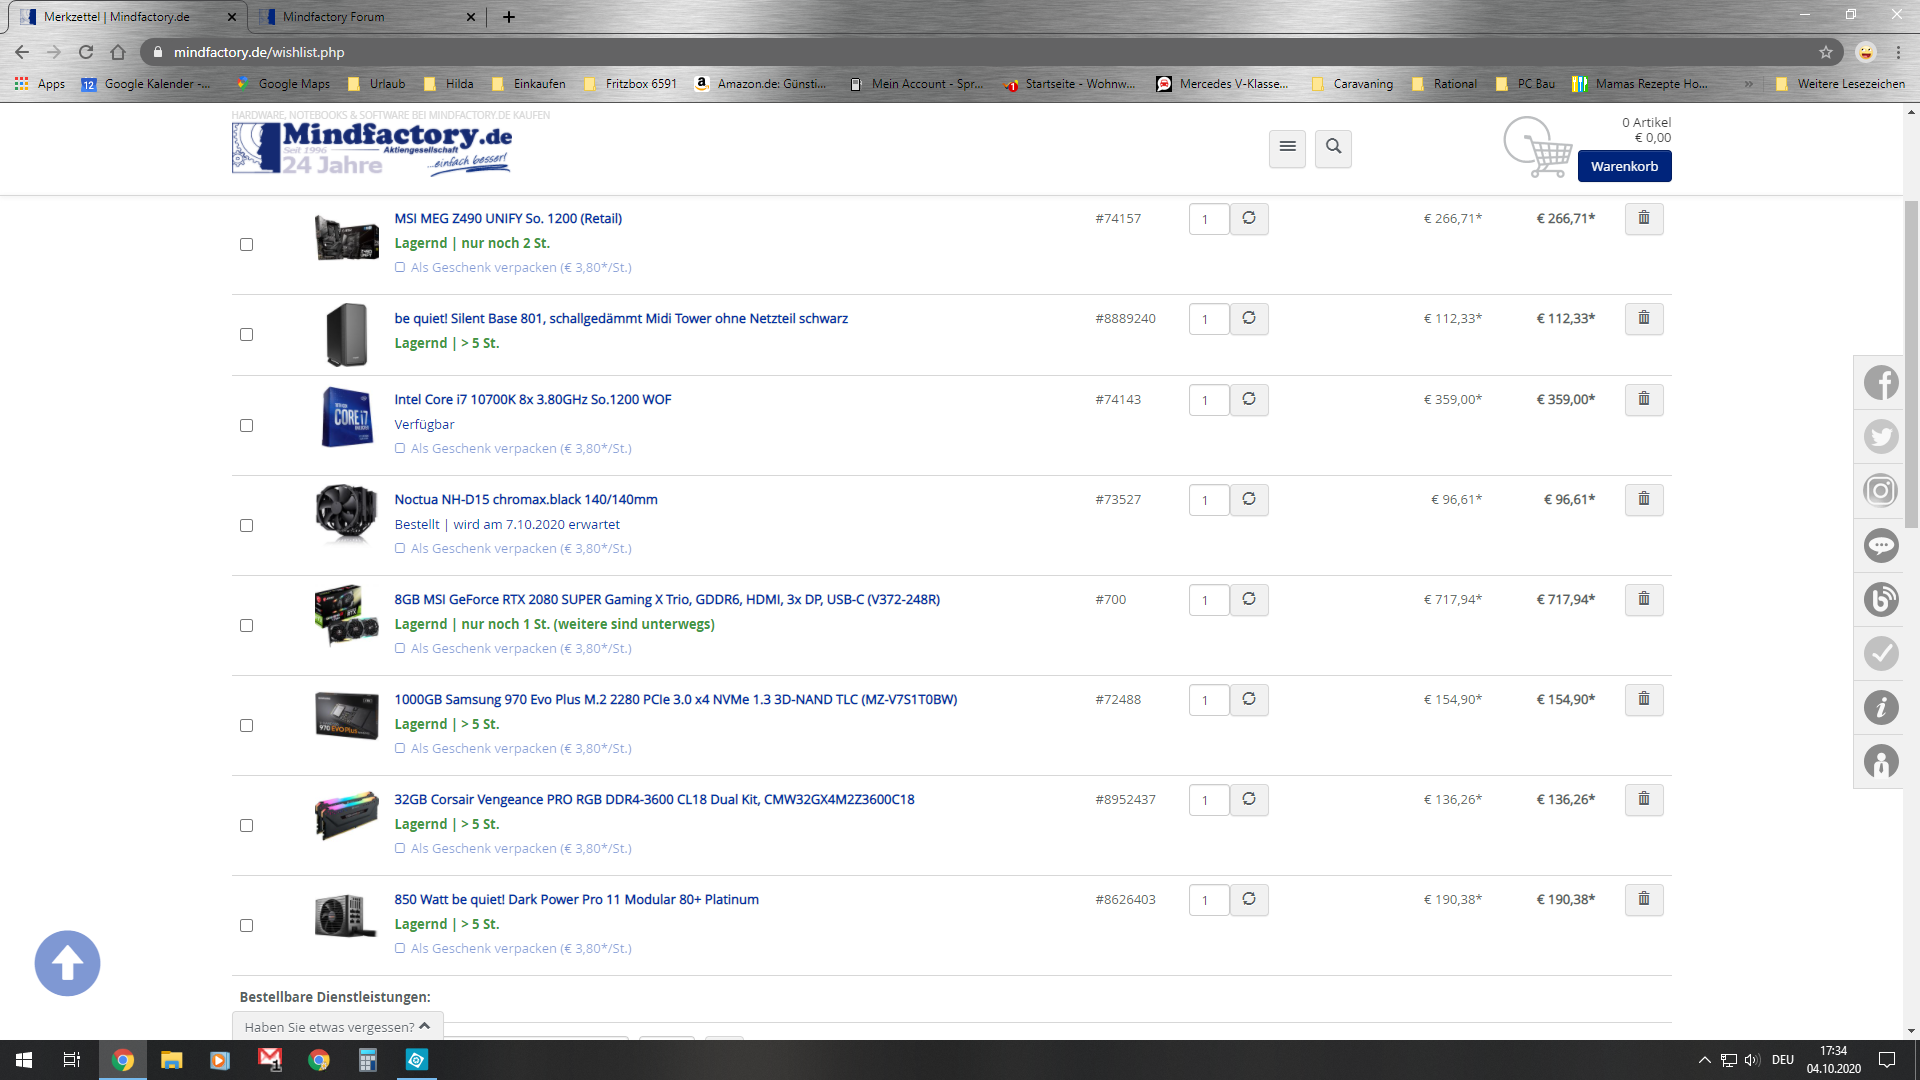Image resolution: width=1920 pixels, height=1080 pixels.
Task: Select Merkzettel Mindfactory.de tab
Action: (127, 17)
